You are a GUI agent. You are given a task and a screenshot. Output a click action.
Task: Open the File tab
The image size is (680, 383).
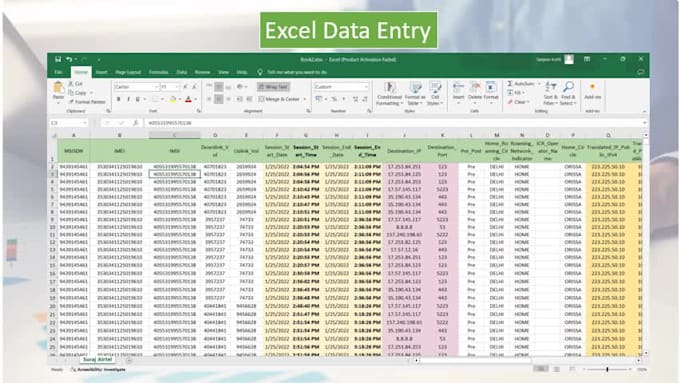click(59, 72)
